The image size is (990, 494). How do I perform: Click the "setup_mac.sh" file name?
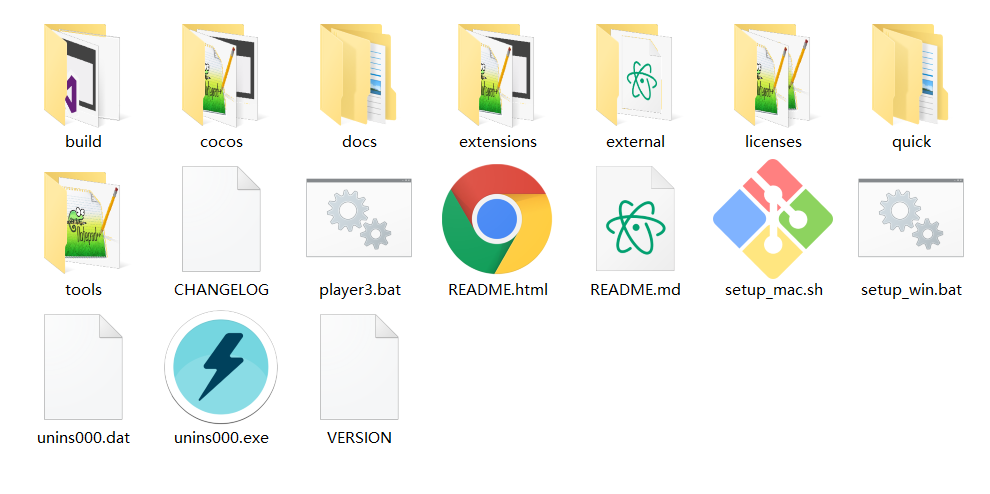click(x=773, y=290)
